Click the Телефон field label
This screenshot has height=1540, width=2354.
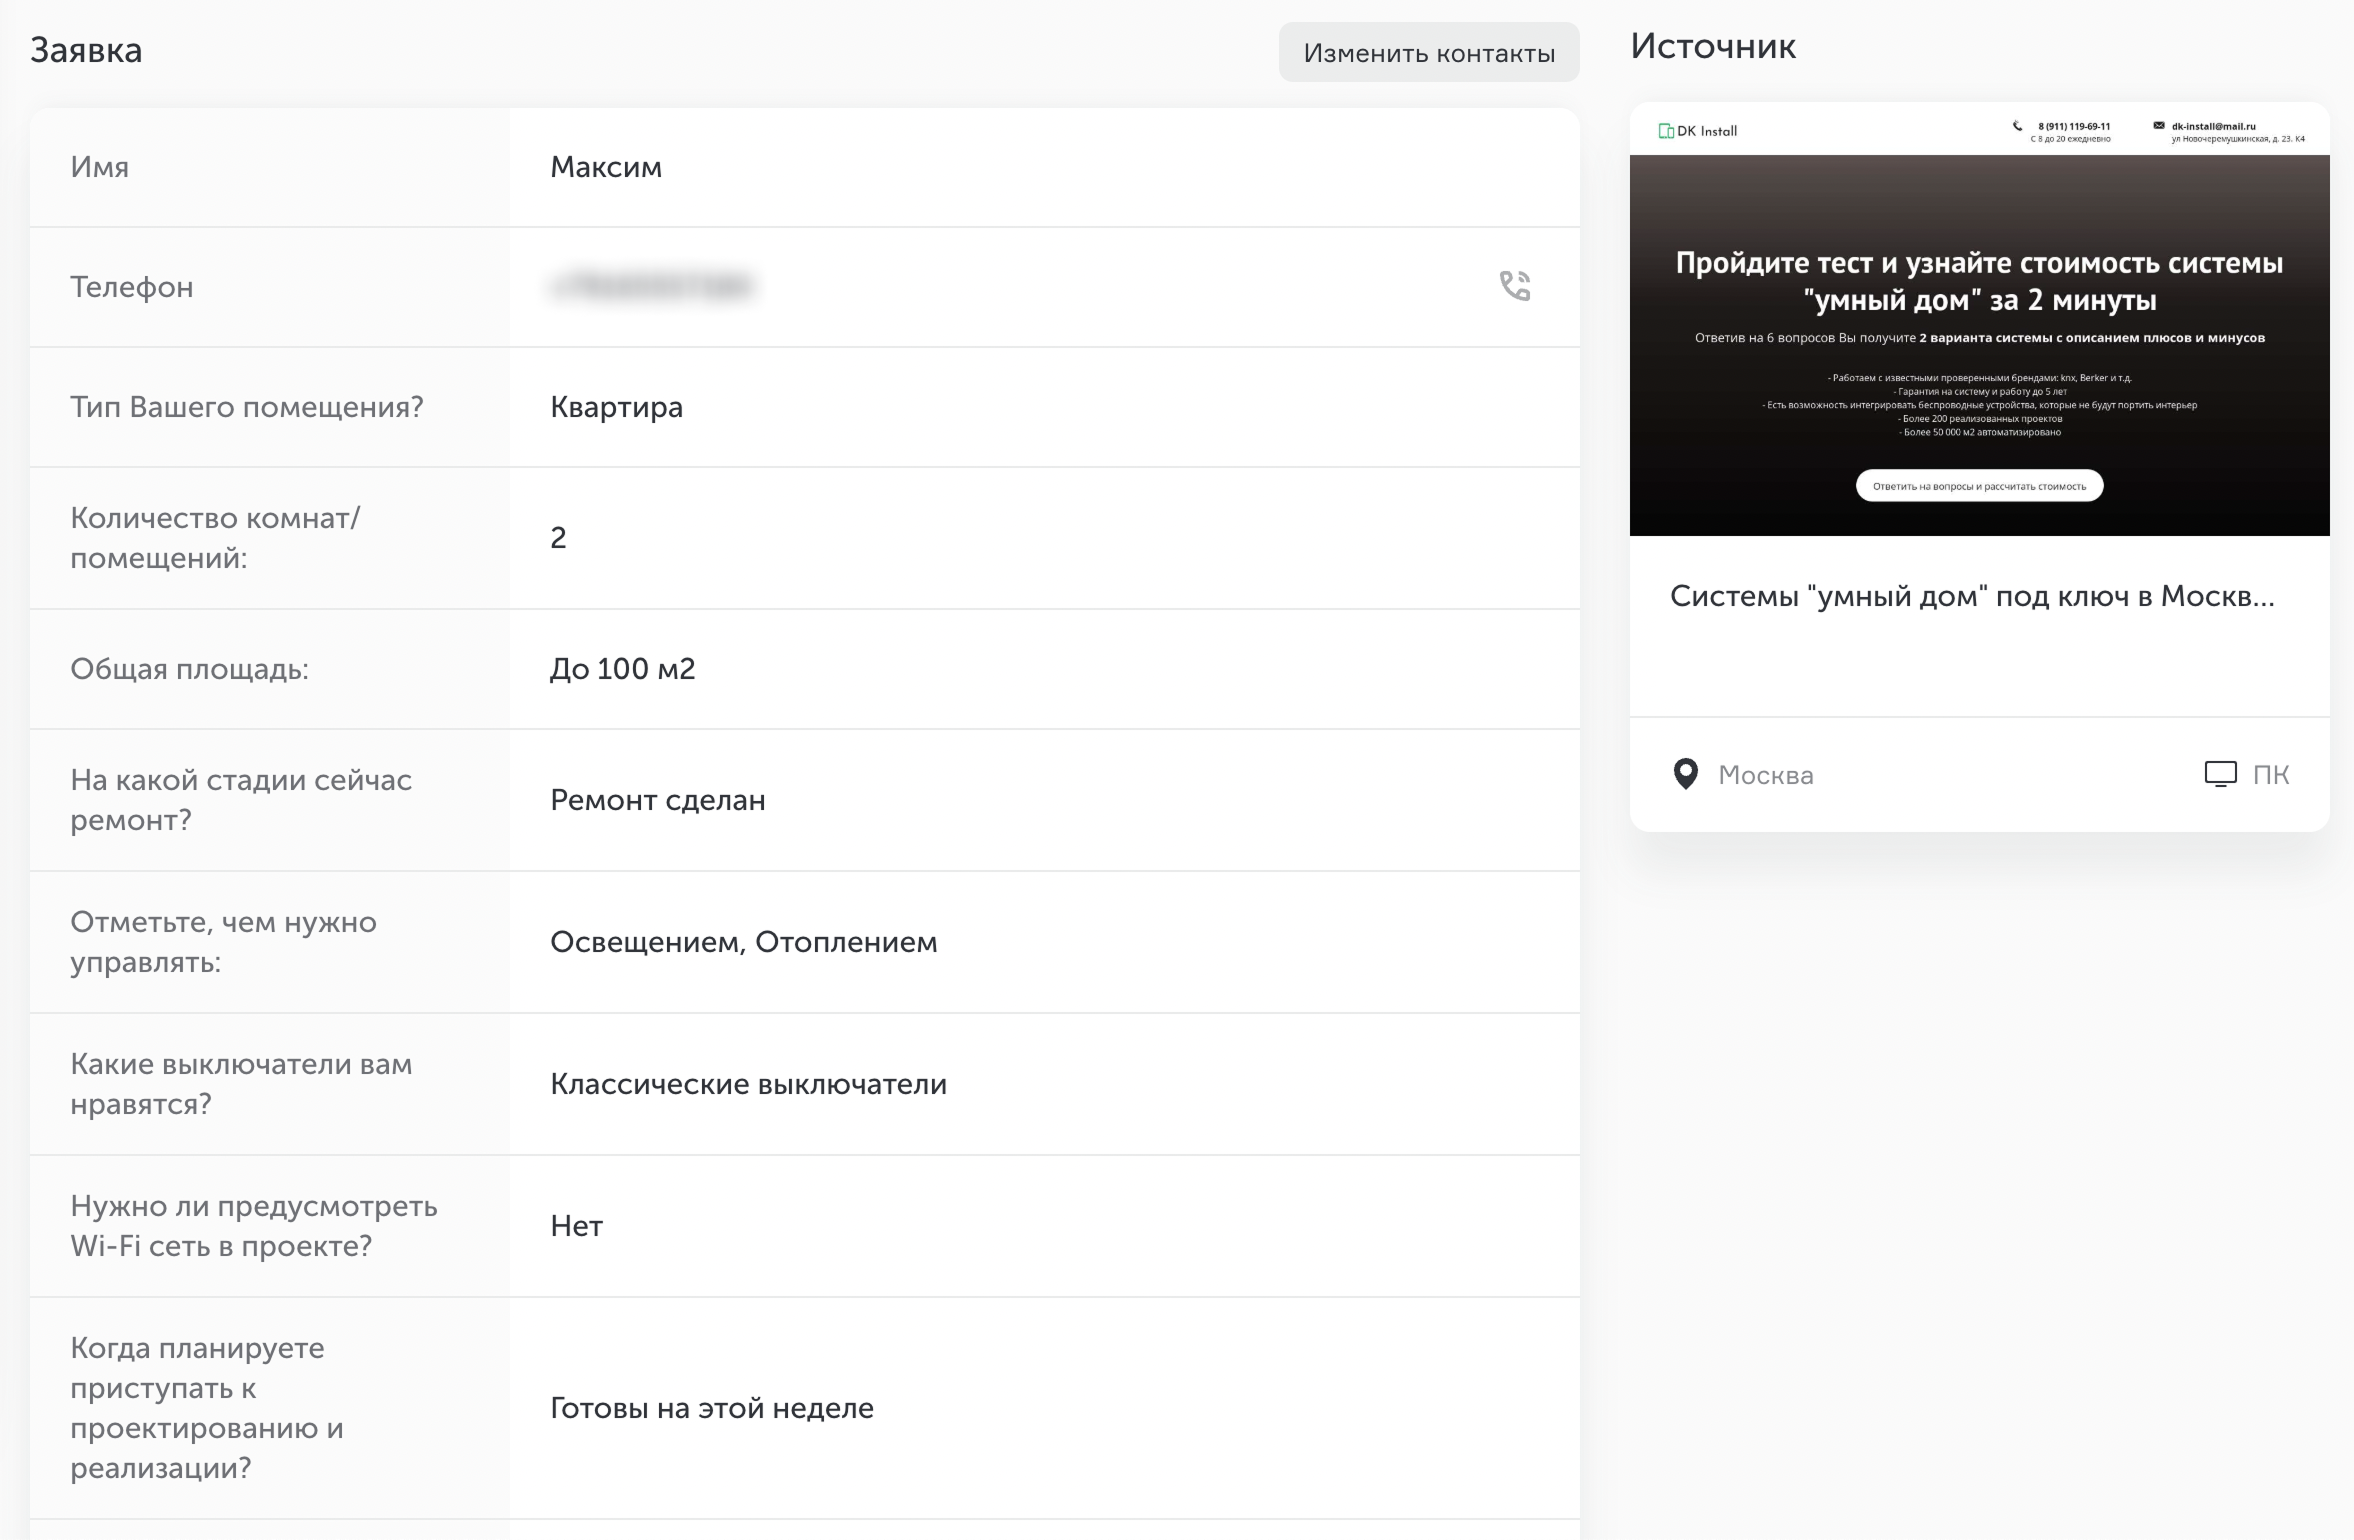coord(132,287)
